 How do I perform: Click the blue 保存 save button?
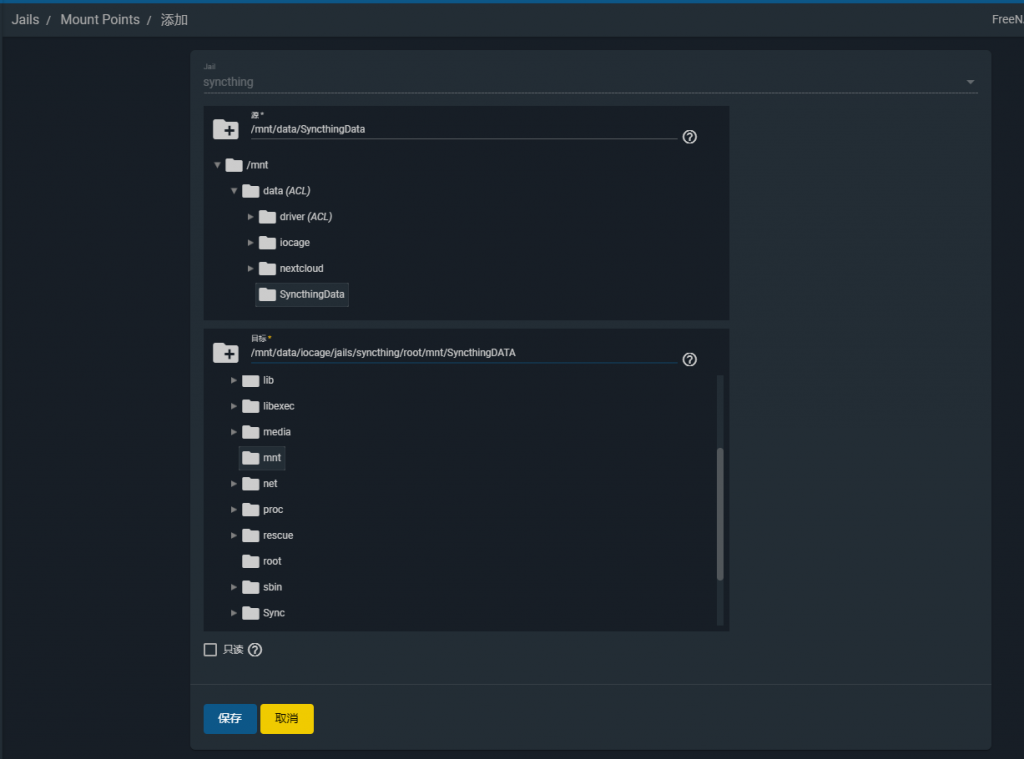[x=230, y=719]
